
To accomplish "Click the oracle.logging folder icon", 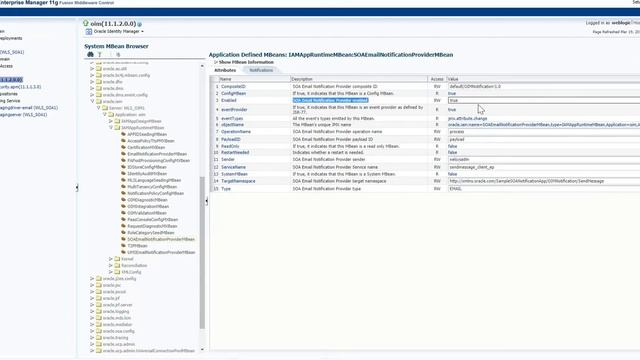I will click(98, 311).
